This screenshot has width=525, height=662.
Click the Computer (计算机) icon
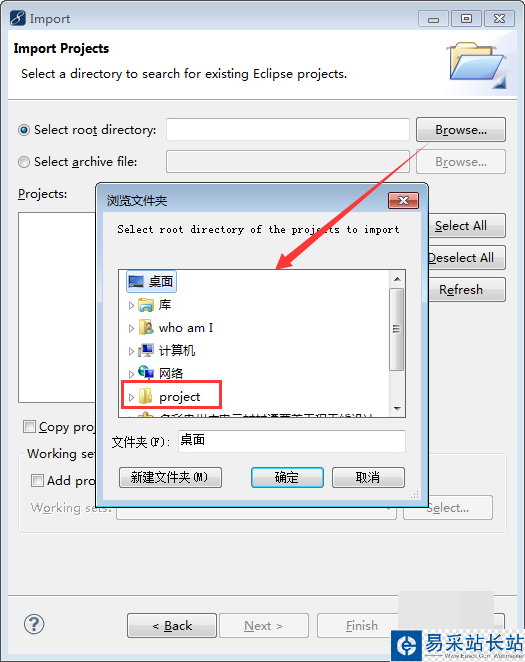[146, 350]
